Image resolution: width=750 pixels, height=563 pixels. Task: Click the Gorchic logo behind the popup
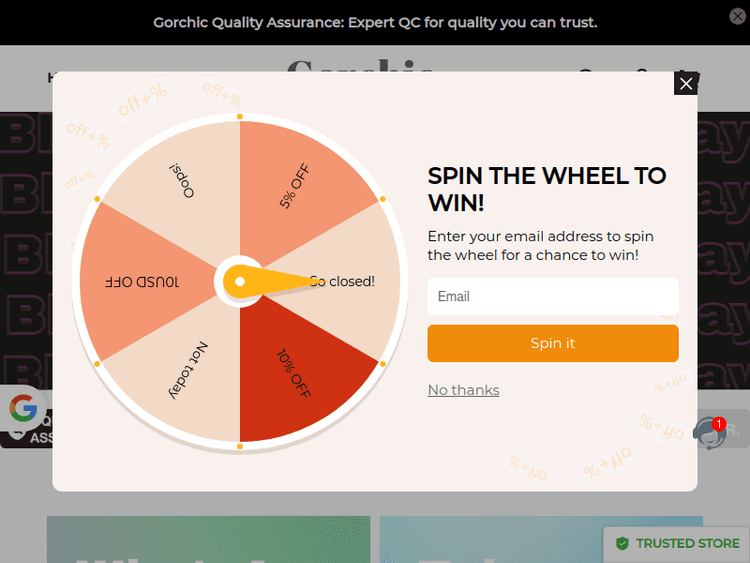(x=360, y=64)
